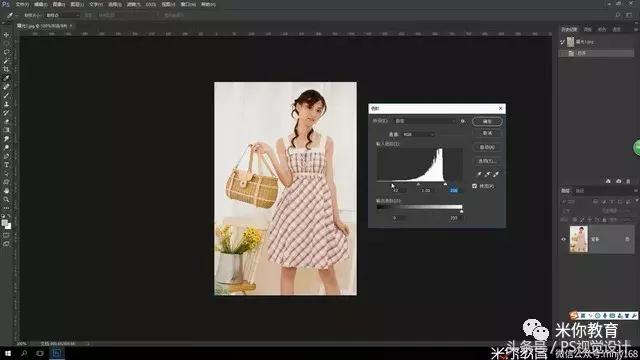Click the gray point eyedropper in Levels

click(487, 174)
